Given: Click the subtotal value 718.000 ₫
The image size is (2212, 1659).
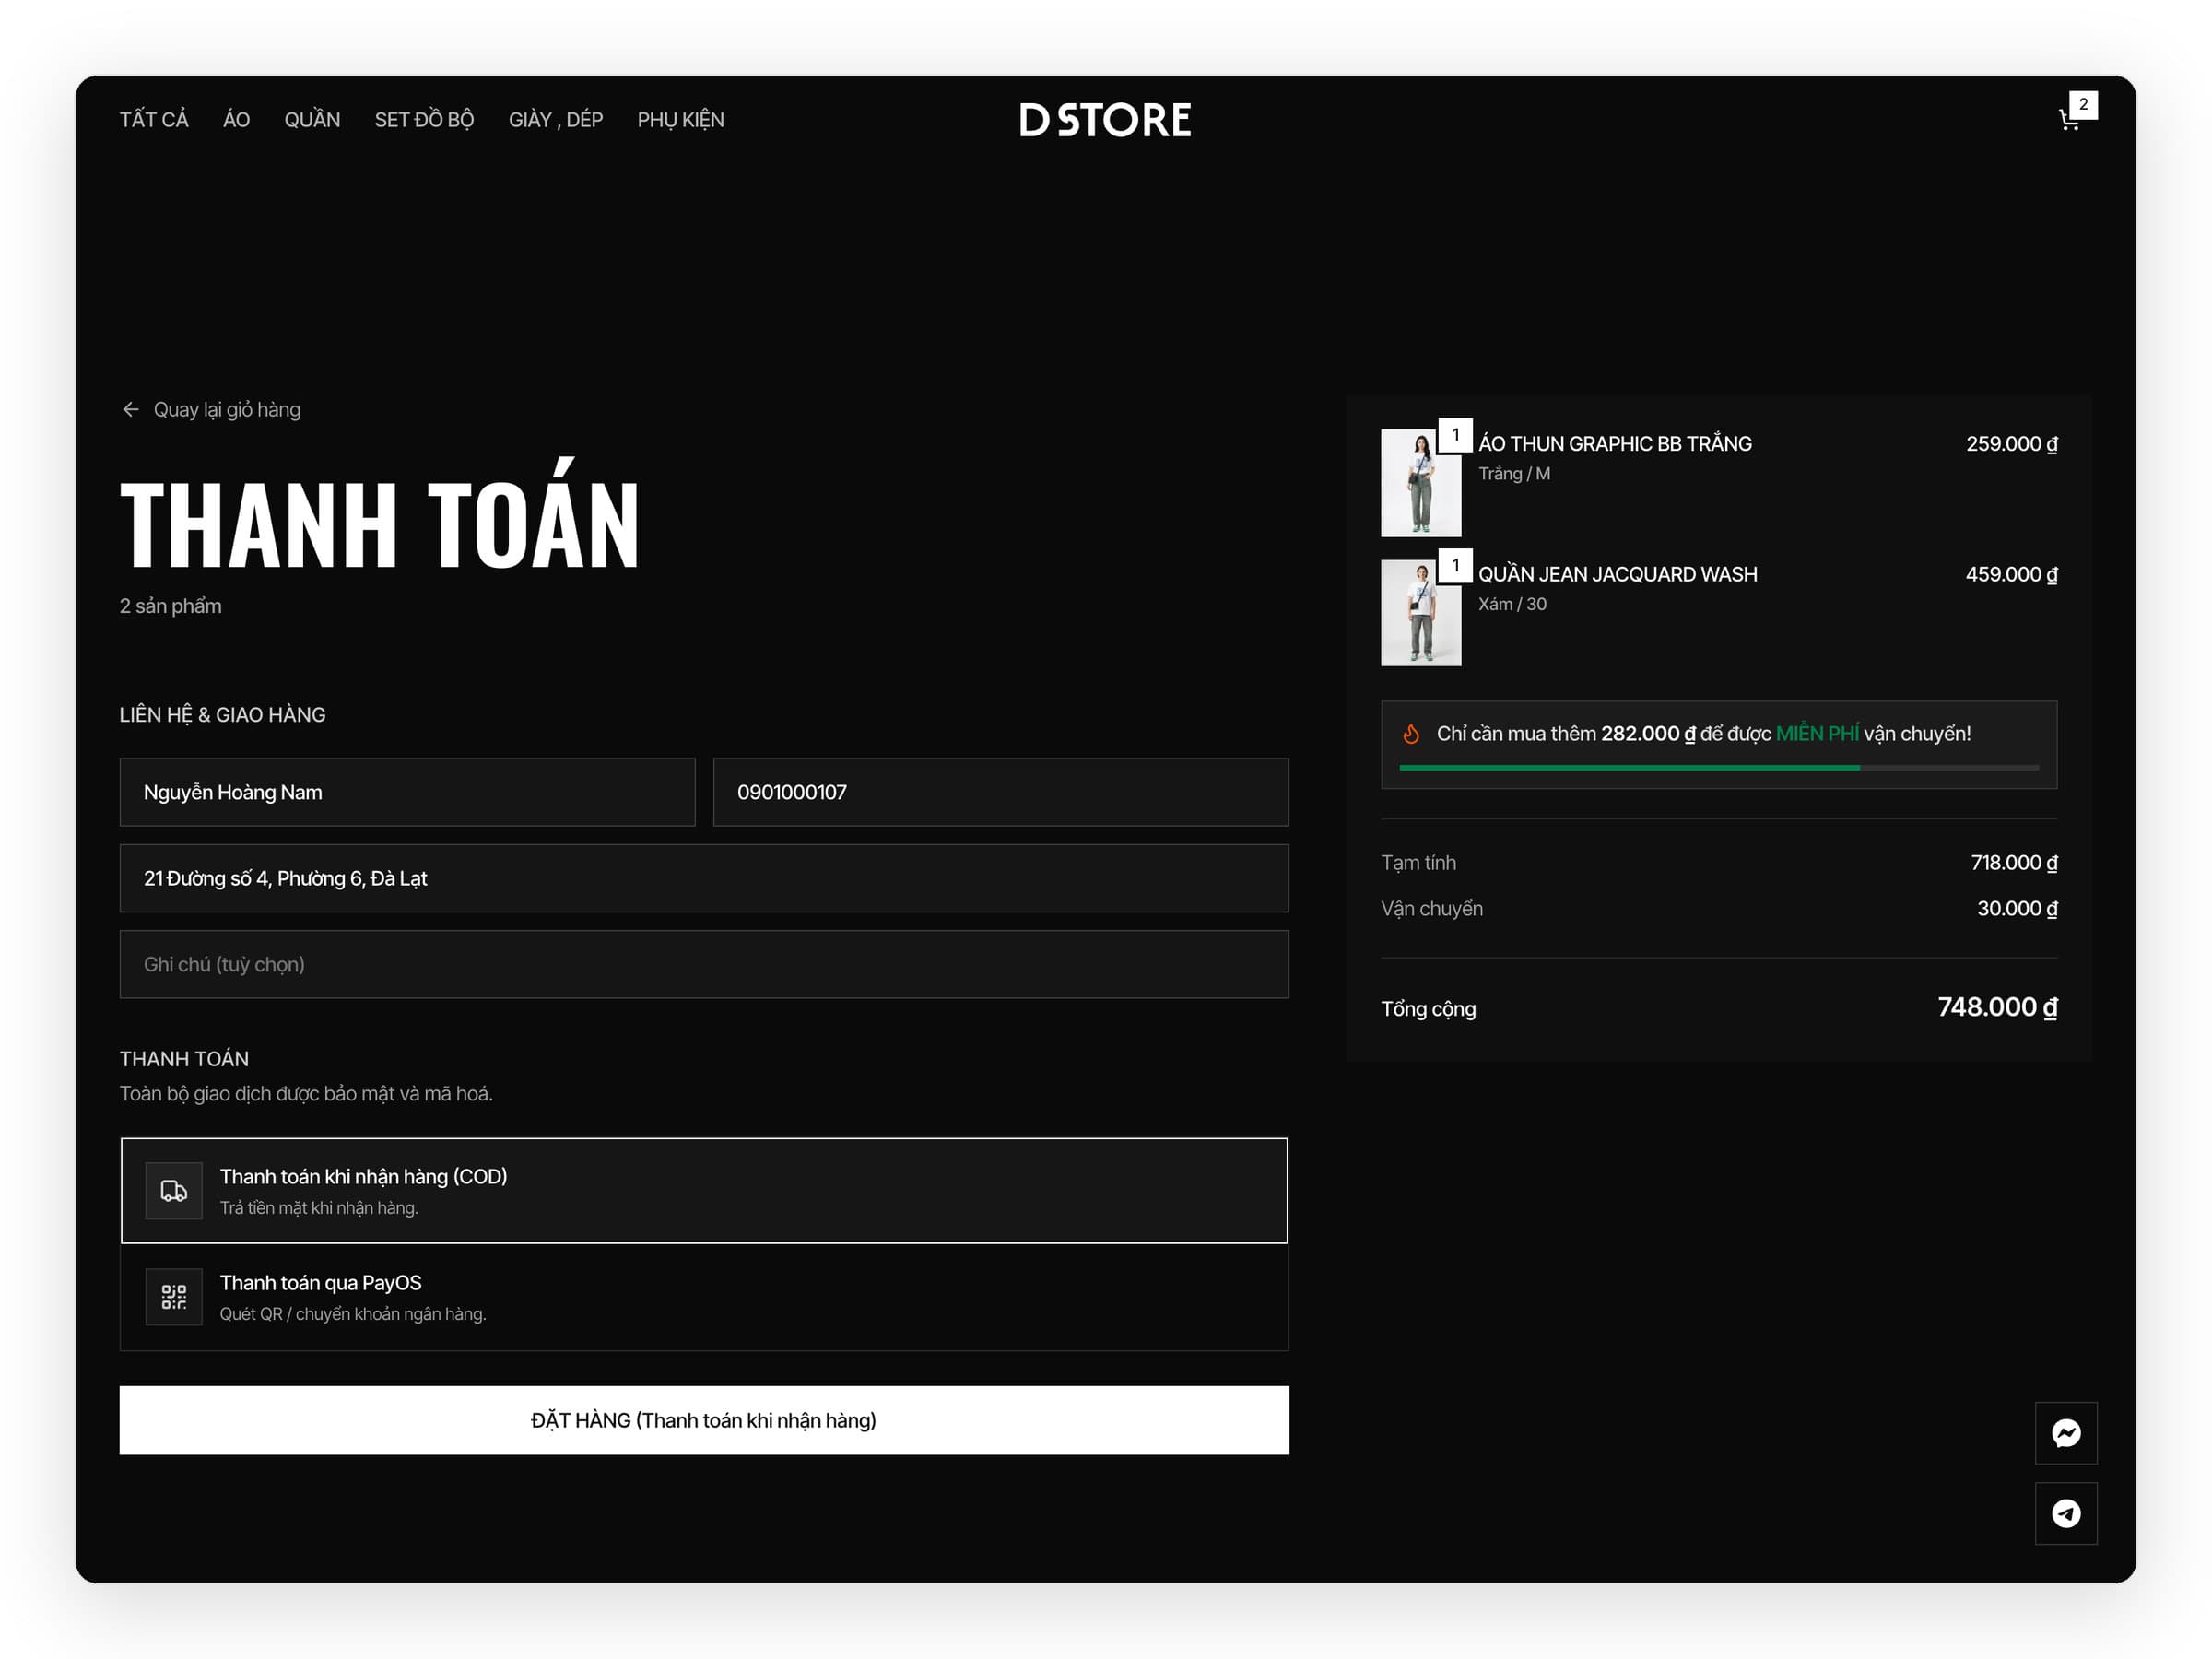Looking at the screenshot, I should coord(2014,862).
